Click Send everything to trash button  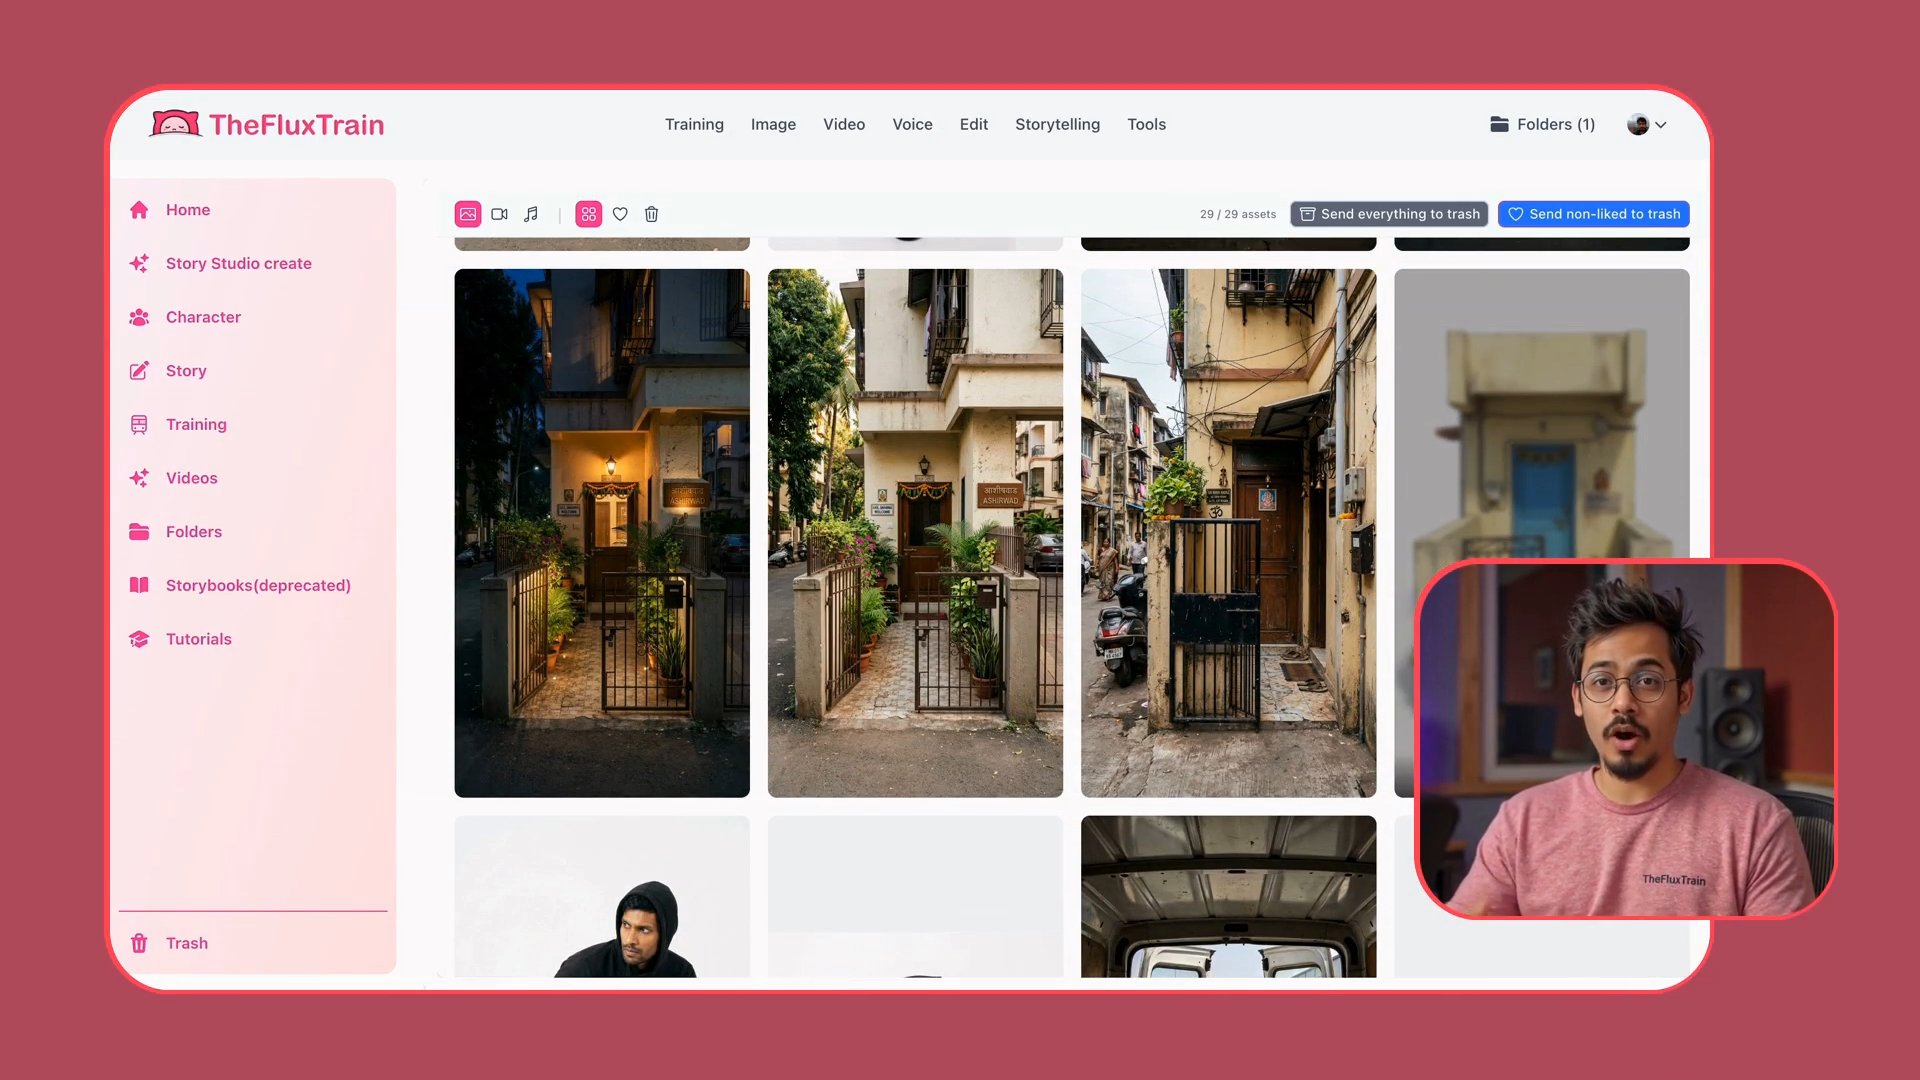[x=1389, y=214]
